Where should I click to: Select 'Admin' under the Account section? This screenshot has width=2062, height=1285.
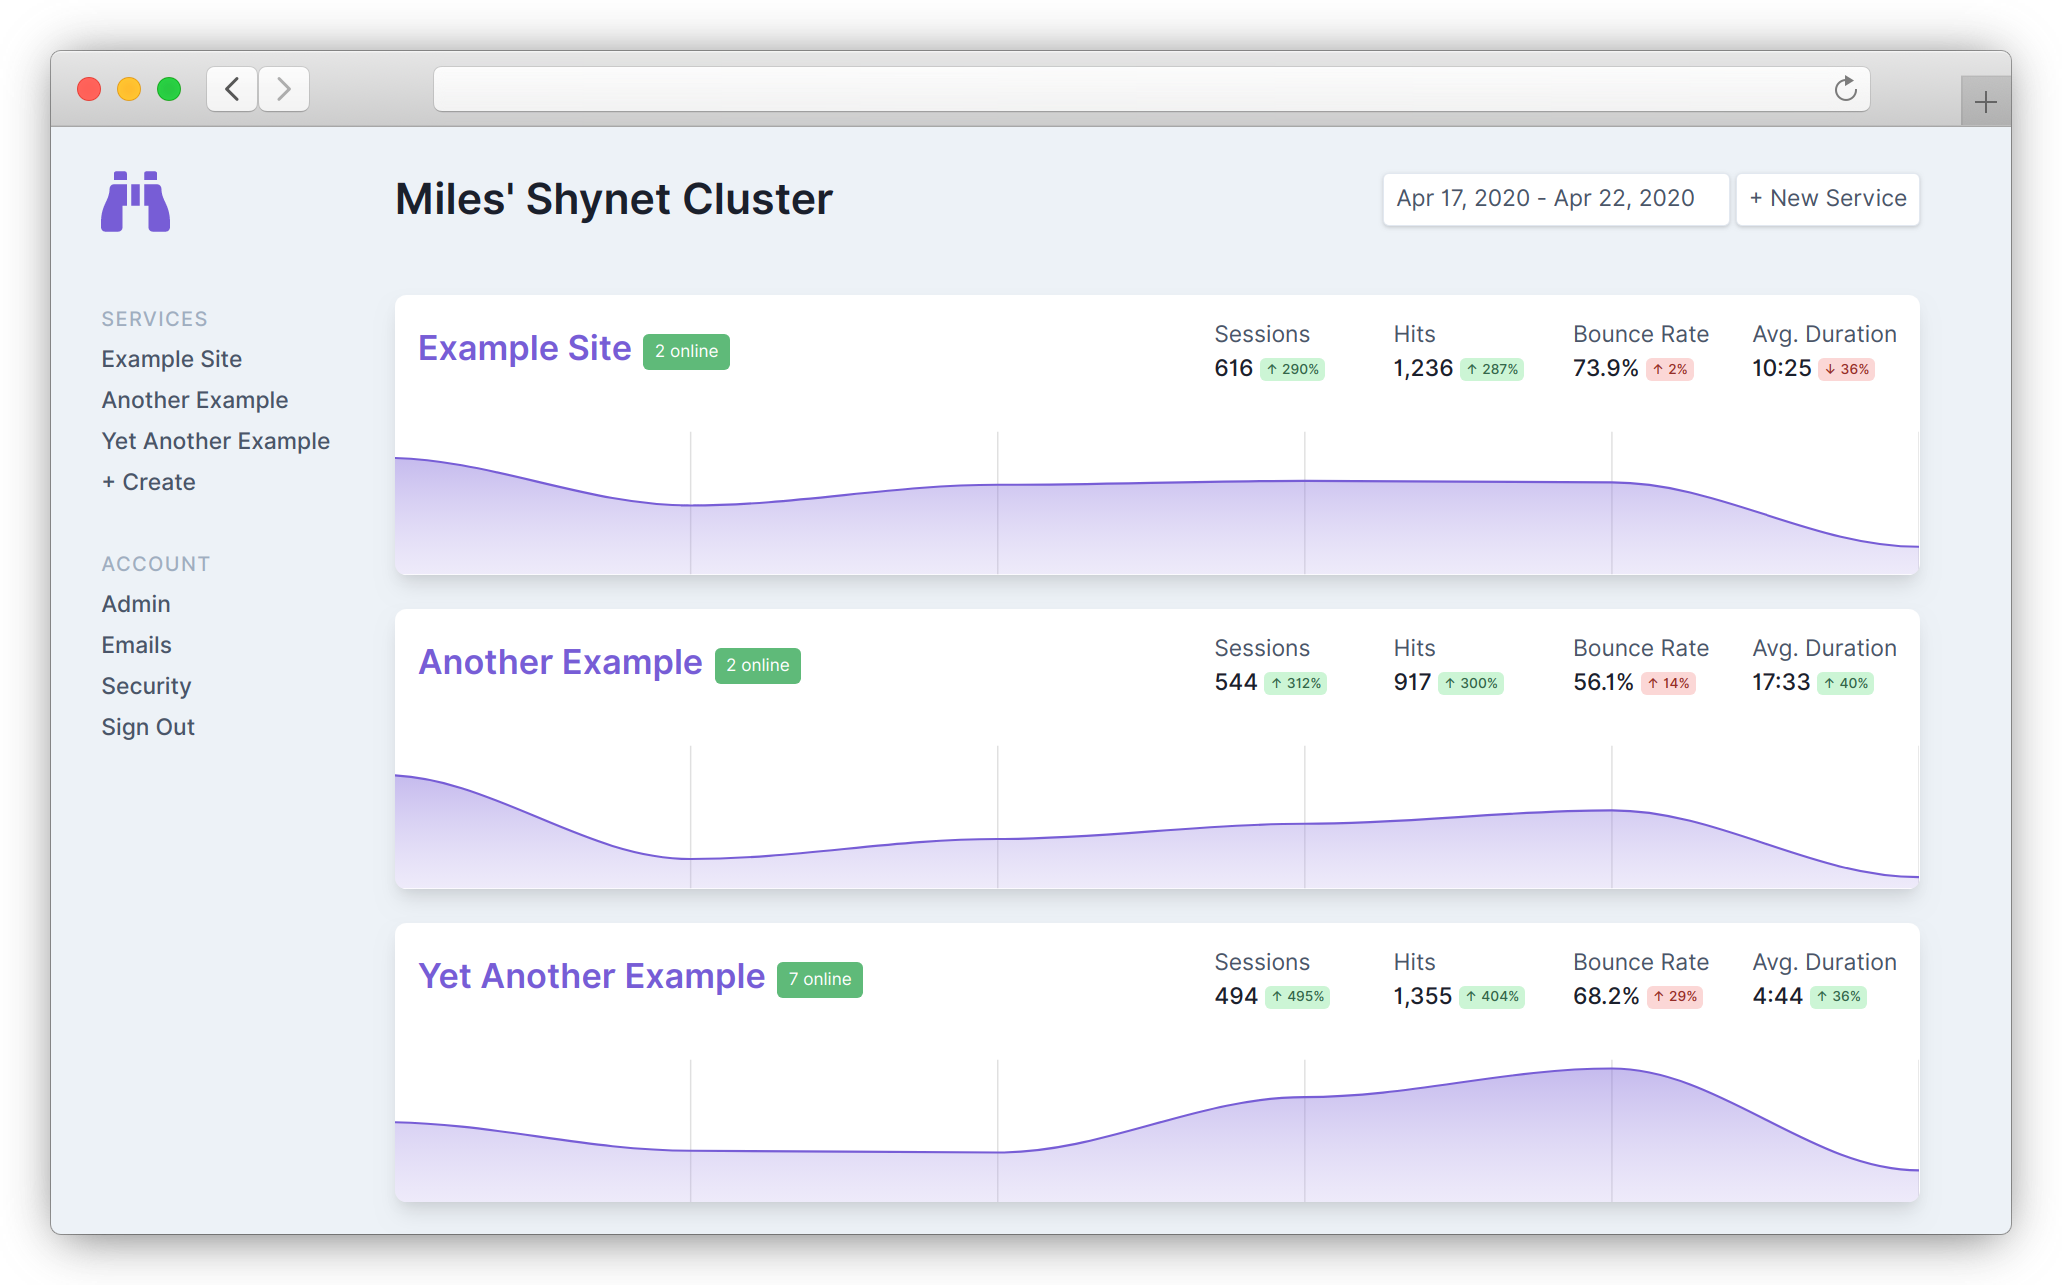(135, 603)
